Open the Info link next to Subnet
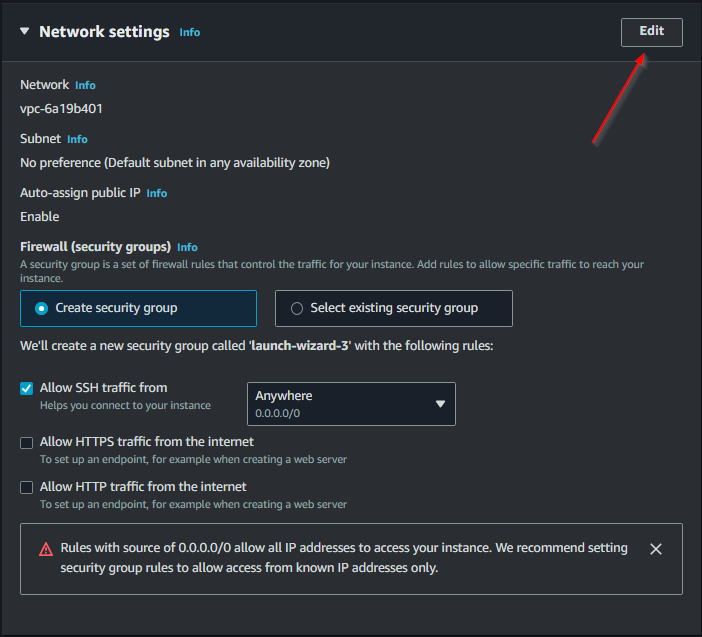This screenshot has width=702, height=637. [x=77, y=139]
